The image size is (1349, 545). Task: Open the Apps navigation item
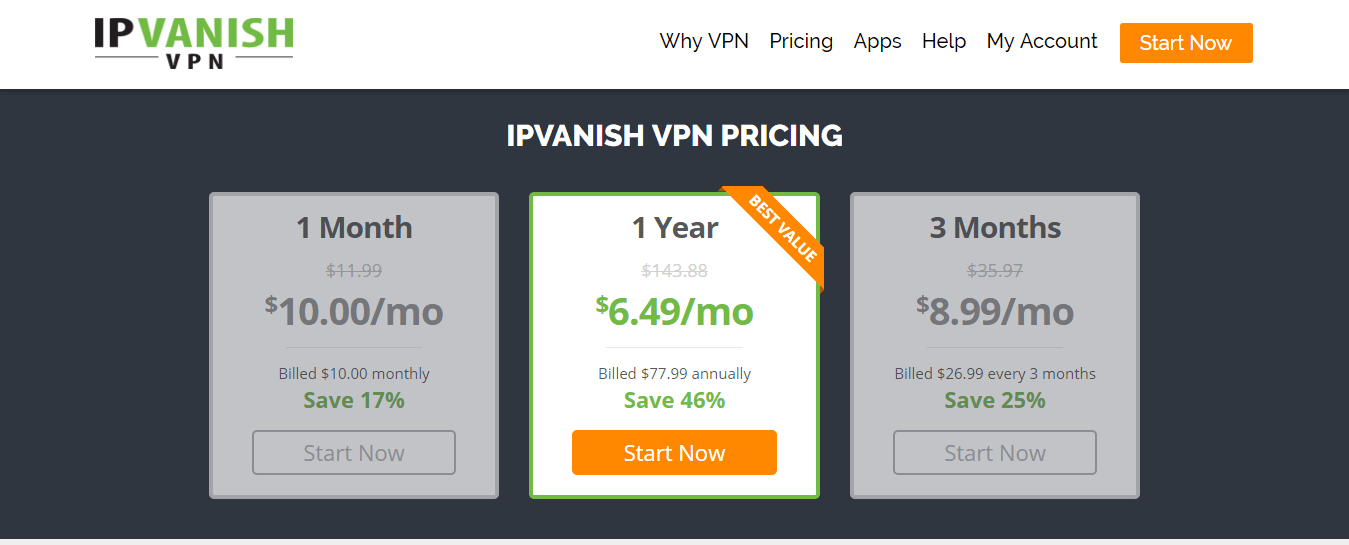(x=877, y=41)
